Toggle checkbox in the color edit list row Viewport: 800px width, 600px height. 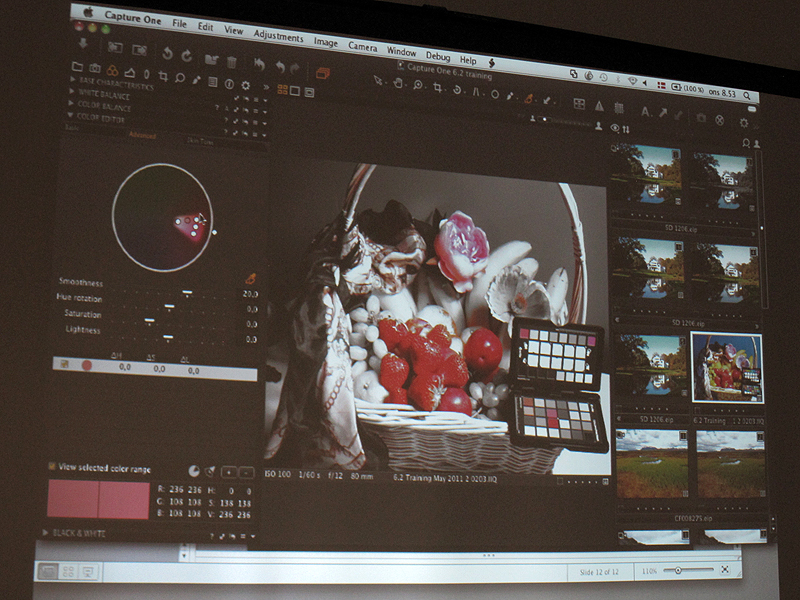click(64, 364)
